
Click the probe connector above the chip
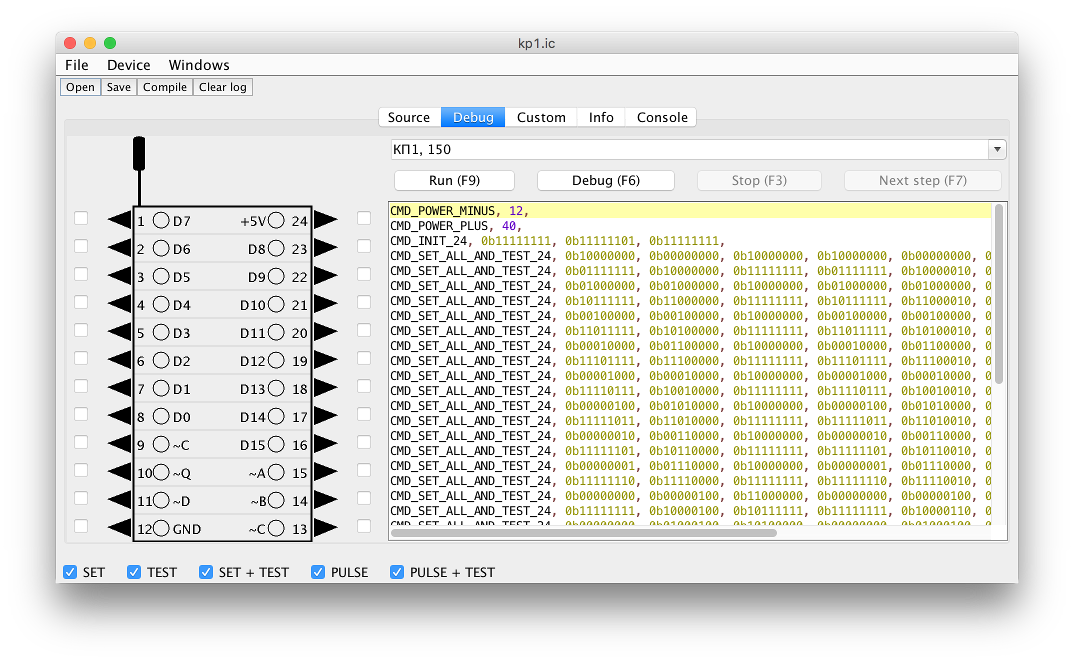coord(139,153)
